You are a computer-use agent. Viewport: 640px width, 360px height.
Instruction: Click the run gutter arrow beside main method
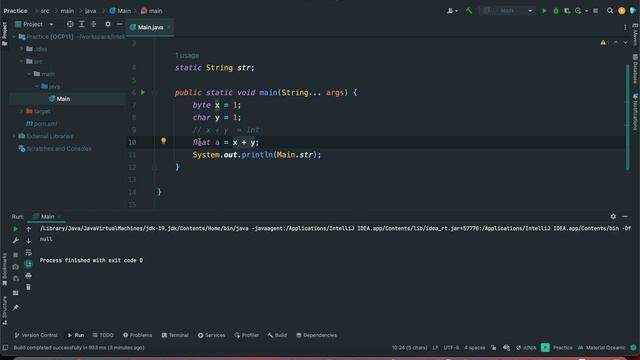pyautogui.click(x=143, y=93)
